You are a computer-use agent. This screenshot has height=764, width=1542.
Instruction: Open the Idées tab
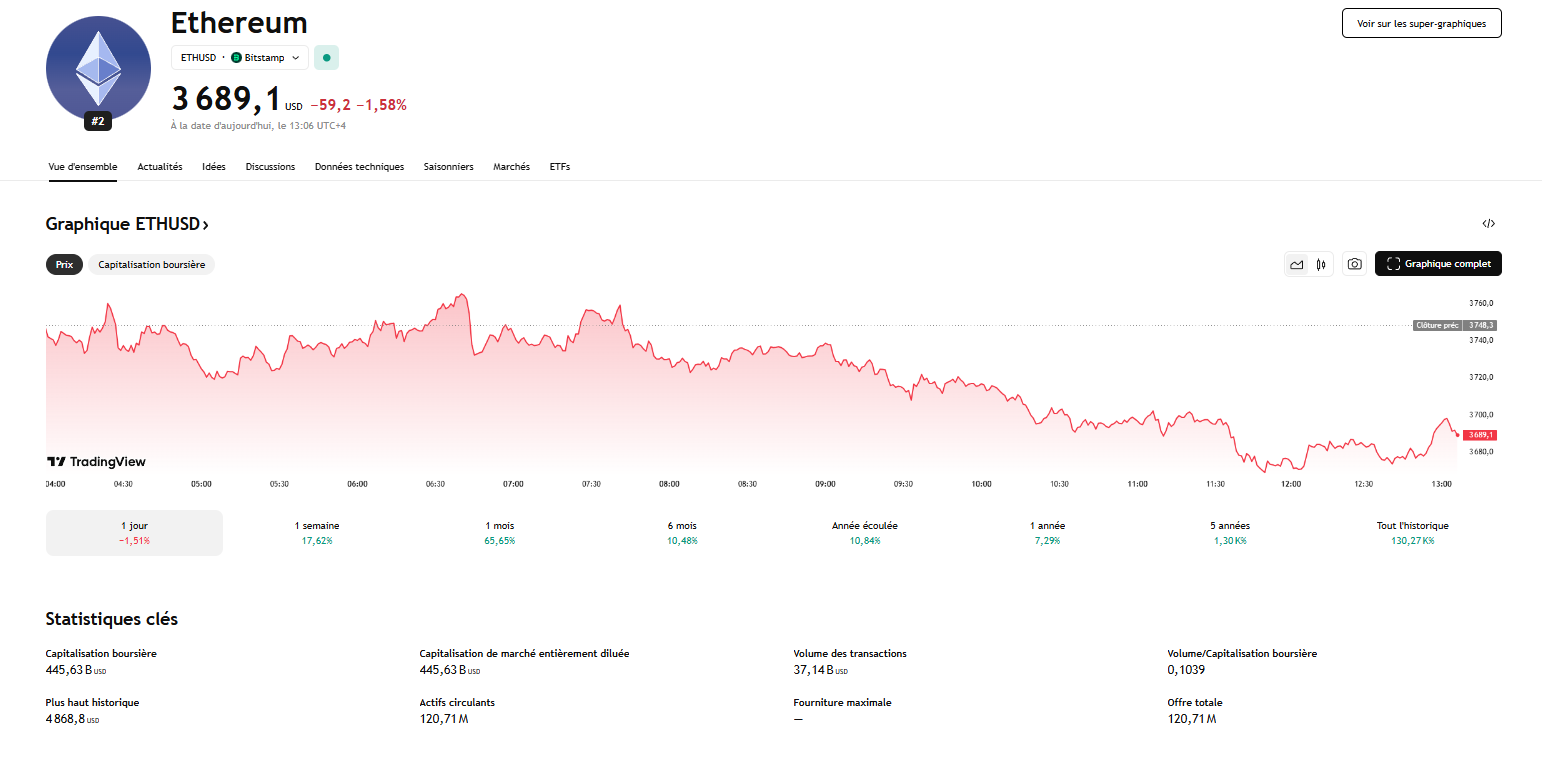coord(214,167)
